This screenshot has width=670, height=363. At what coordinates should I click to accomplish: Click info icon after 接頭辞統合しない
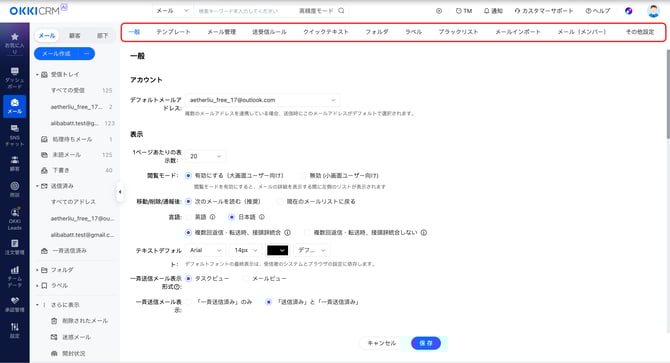423,233
